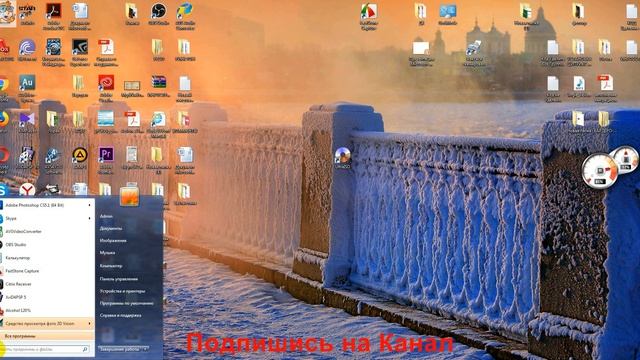
Task: Open Изображения in the Start menu
Action: (113, 240)
